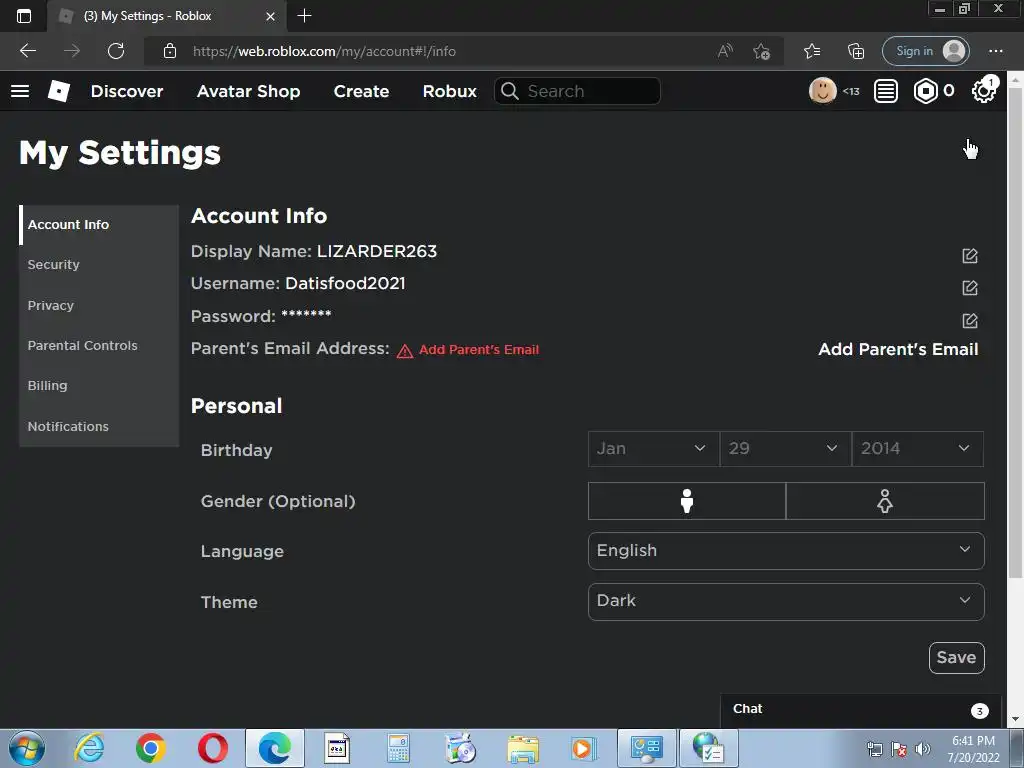Open browser Collections icon
The image size is (1024, 768).
856,51
